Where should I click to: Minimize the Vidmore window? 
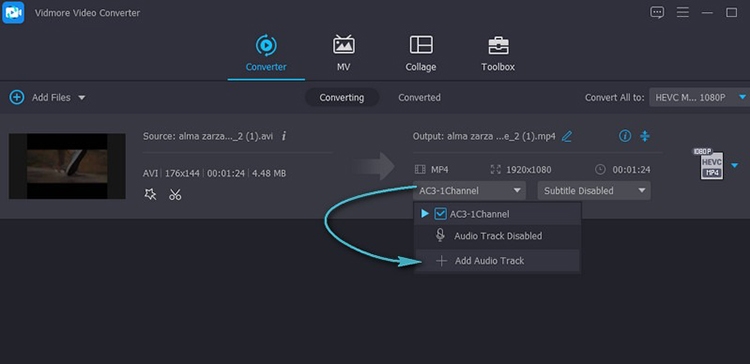(707, 12)
